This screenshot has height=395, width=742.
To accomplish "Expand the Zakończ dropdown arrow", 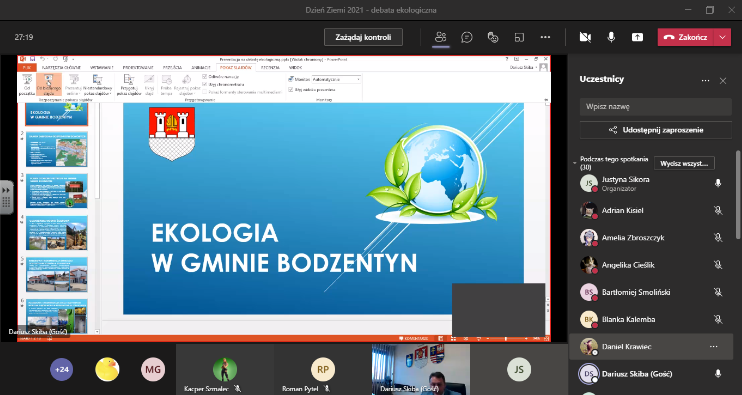I will point(722,37).
